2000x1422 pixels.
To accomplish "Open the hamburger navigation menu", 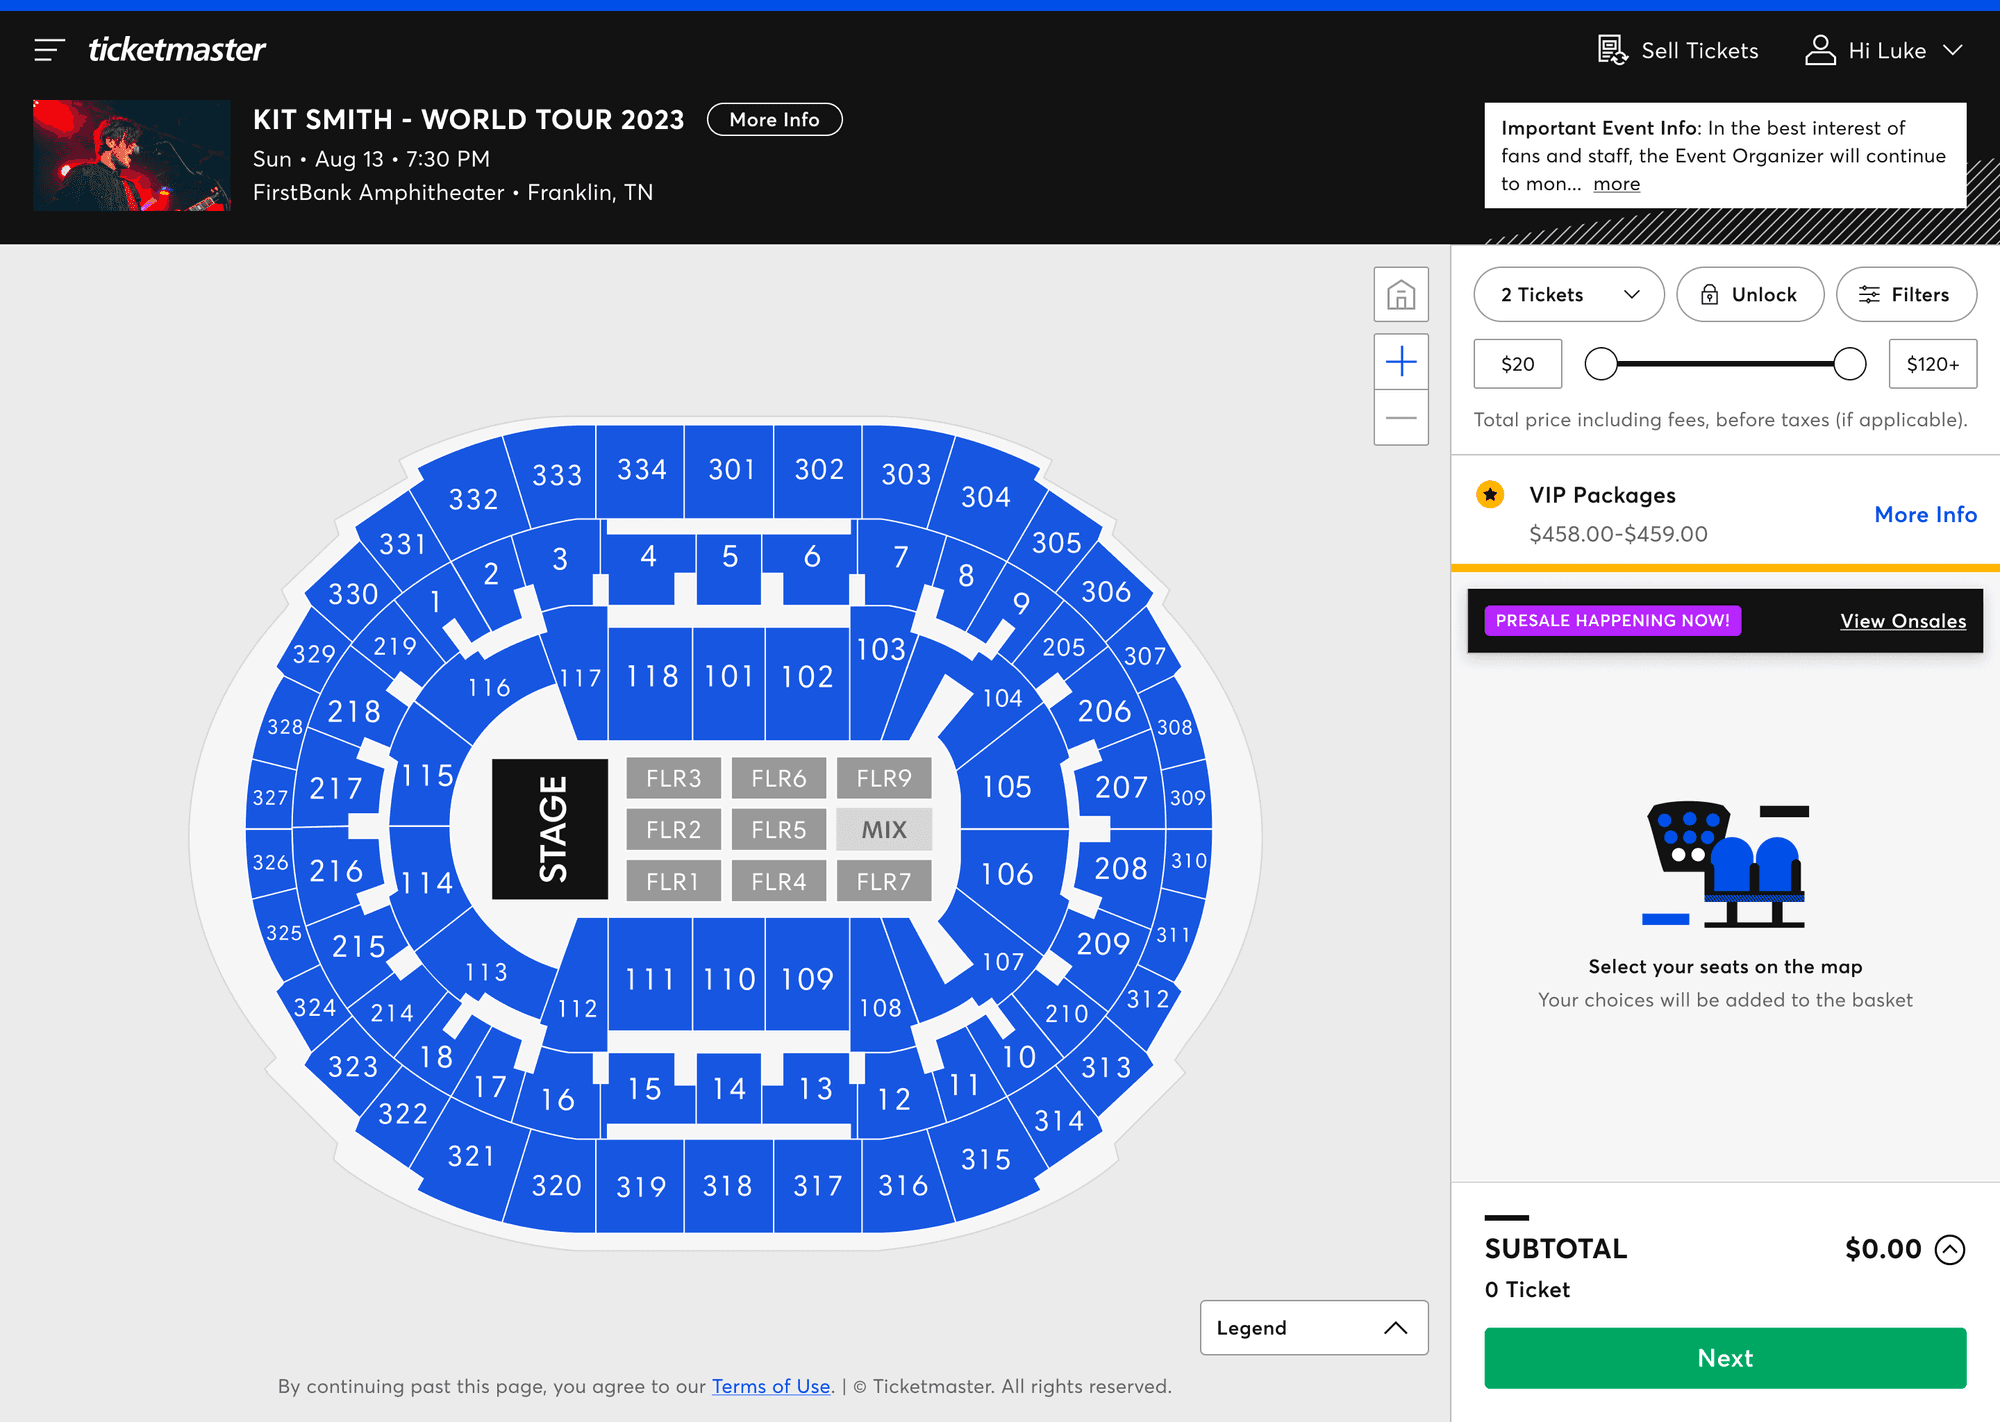I will point(49,50).
